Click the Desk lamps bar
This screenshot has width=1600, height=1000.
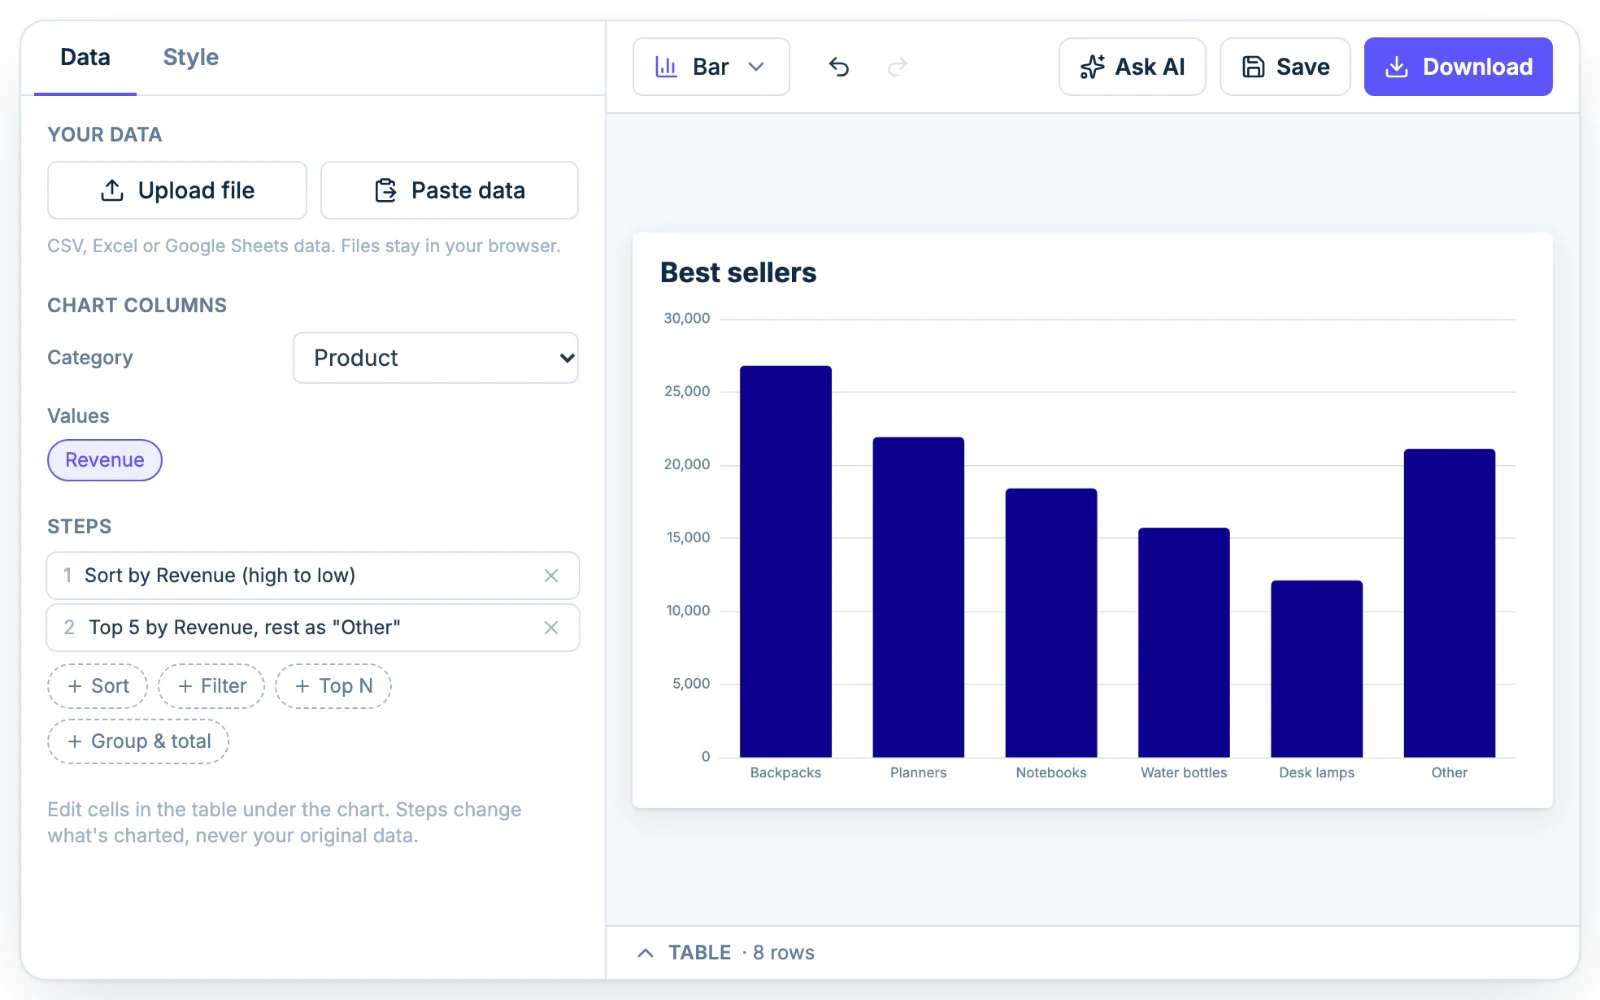coord(1317,669)
